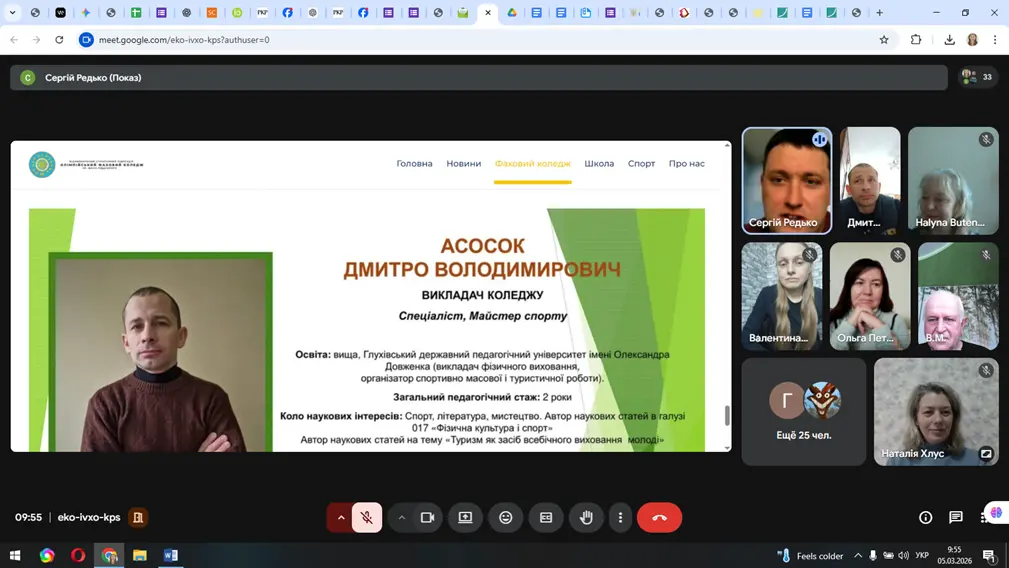This screenshot has height=568, width=1009.
Task: Click Спорт in shared site menu
Action: [642, 163]
